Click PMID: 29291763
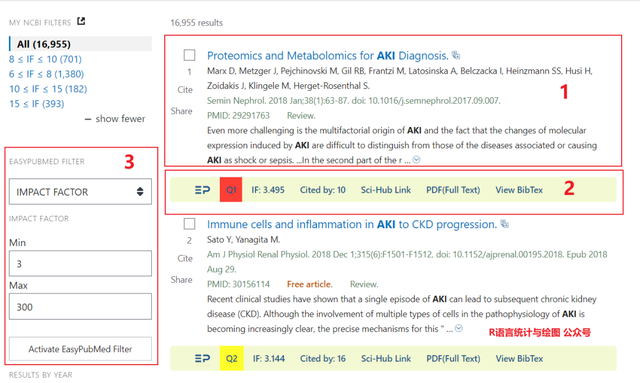 tap(238, 116)
